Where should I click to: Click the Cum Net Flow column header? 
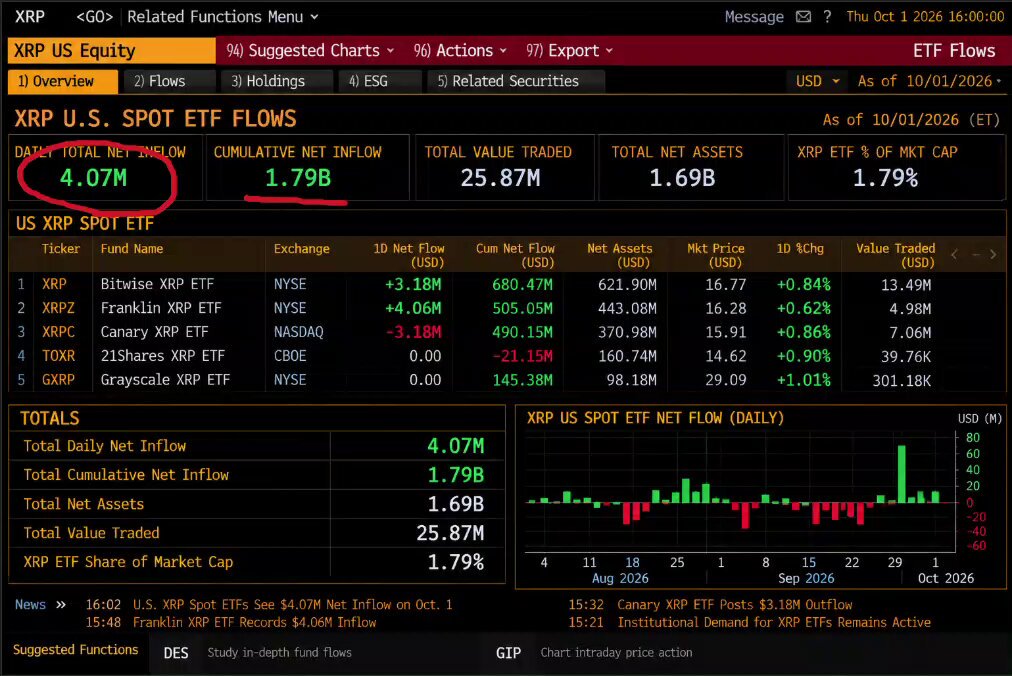516,256
